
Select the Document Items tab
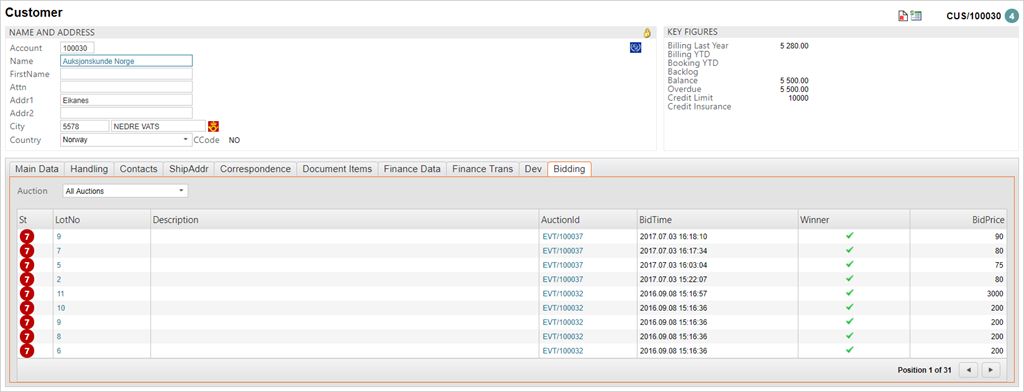click(337, 169)
